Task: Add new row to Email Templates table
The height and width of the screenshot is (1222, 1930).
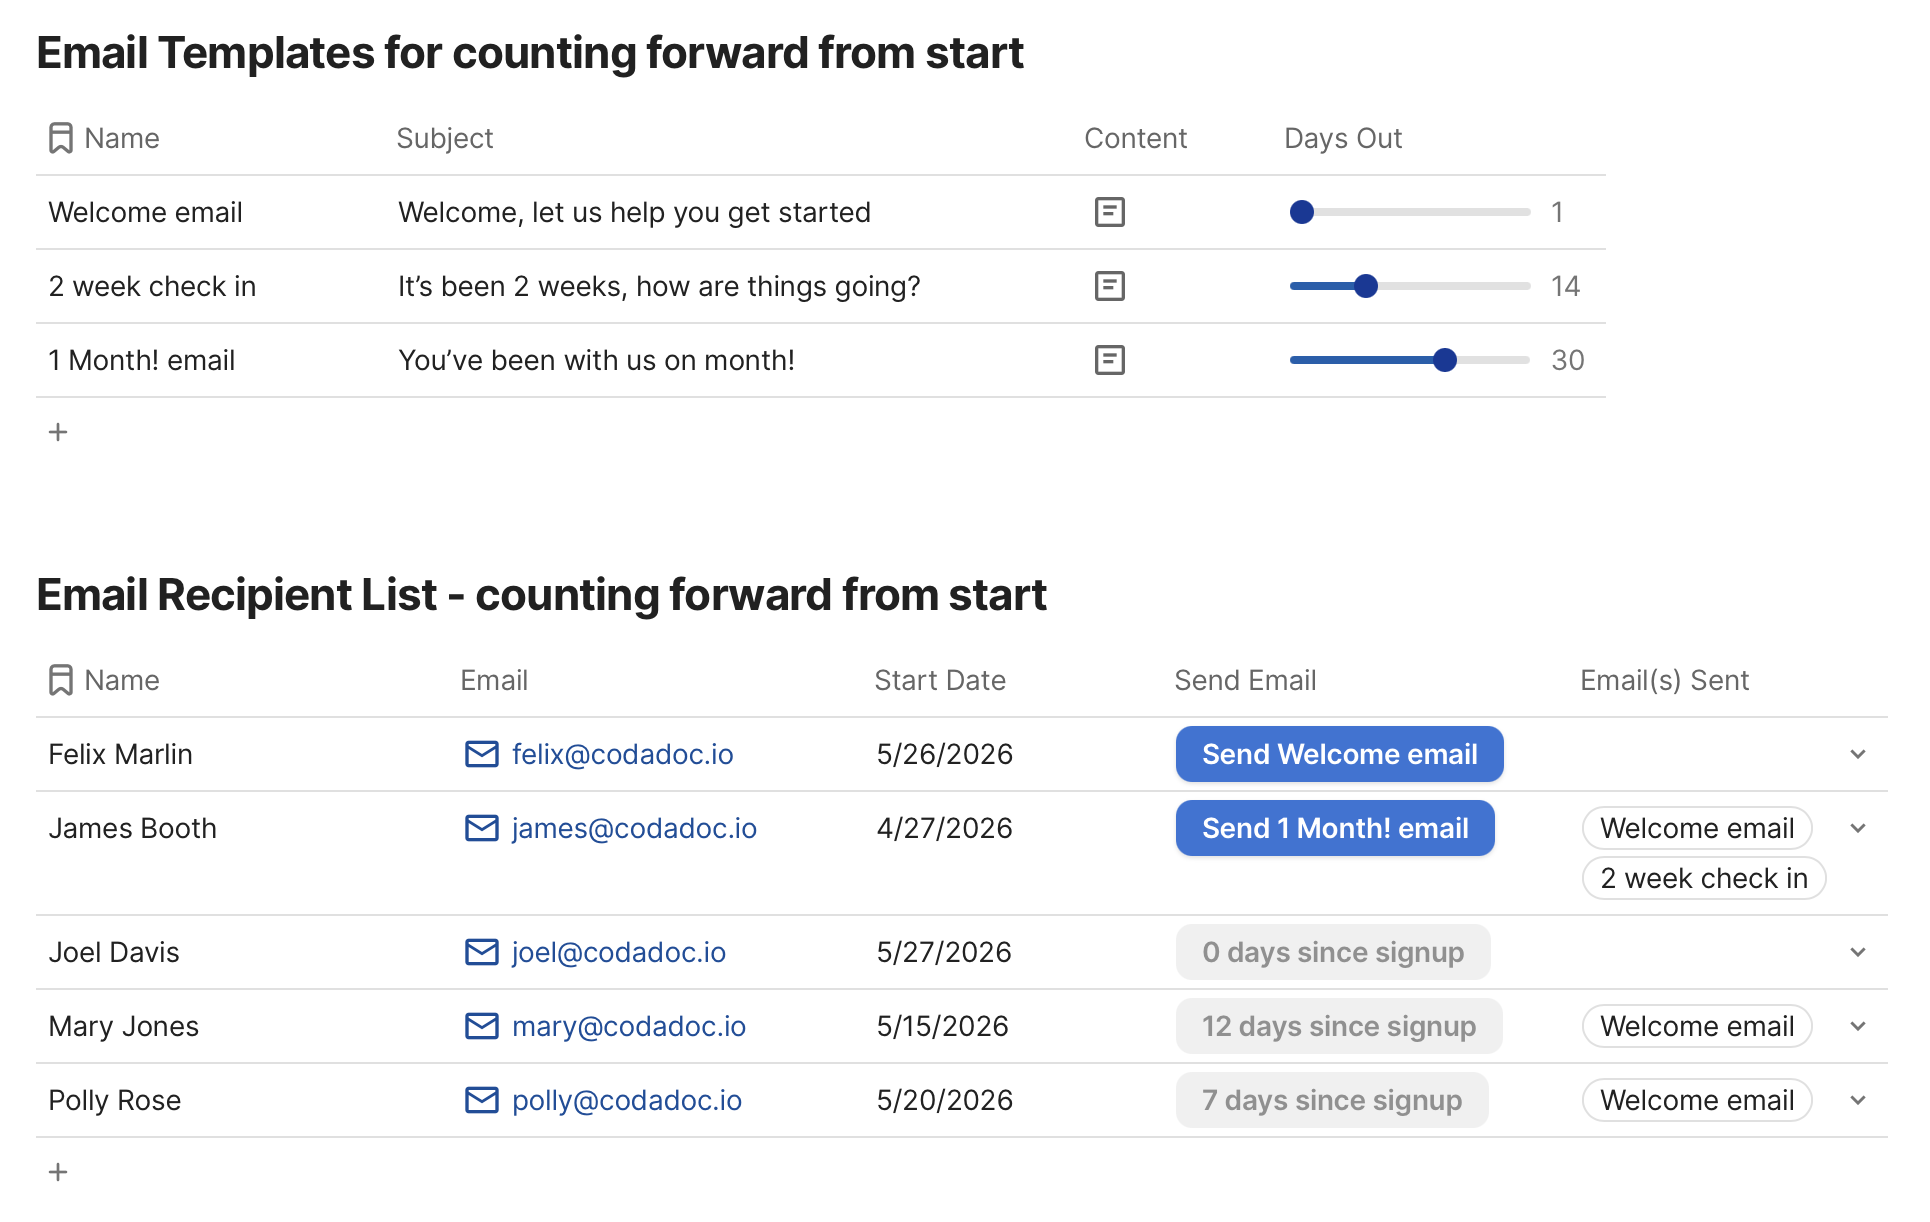Action: pos(58,432)
